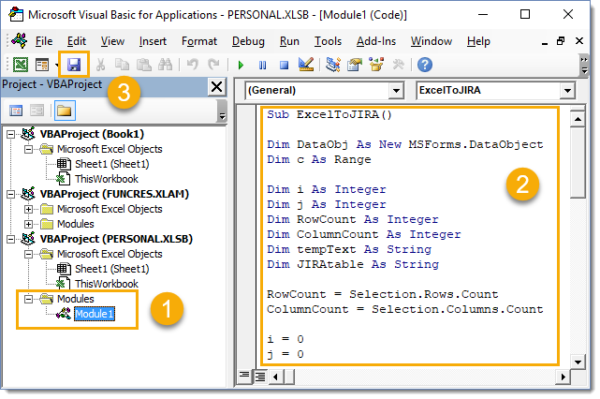Run the macro with the green play icon
600x399 pixels.
click(241, 65)
